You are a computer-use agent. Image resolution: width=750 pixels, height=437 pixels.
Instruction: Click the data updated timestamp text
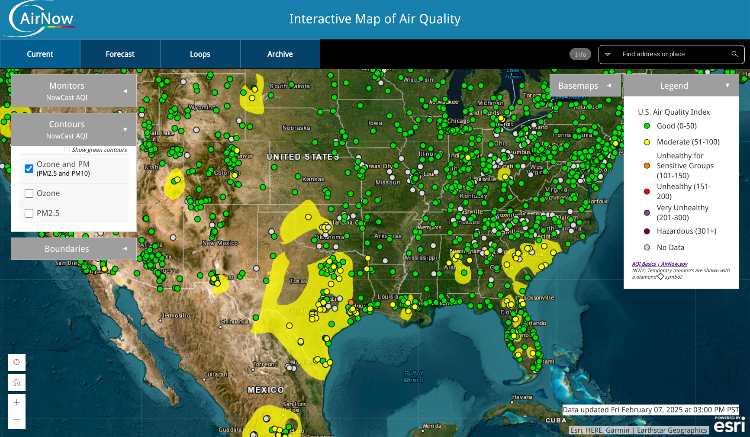[x=651, y=410]
